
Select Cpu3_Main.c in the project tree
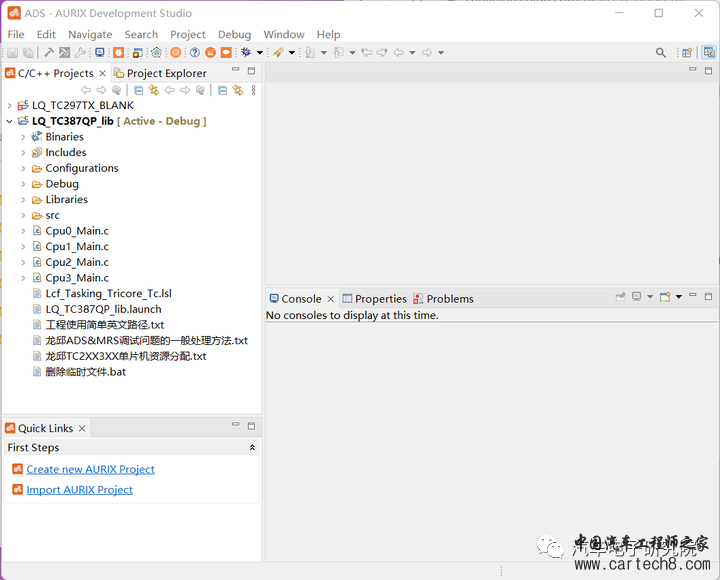point(77,278)
